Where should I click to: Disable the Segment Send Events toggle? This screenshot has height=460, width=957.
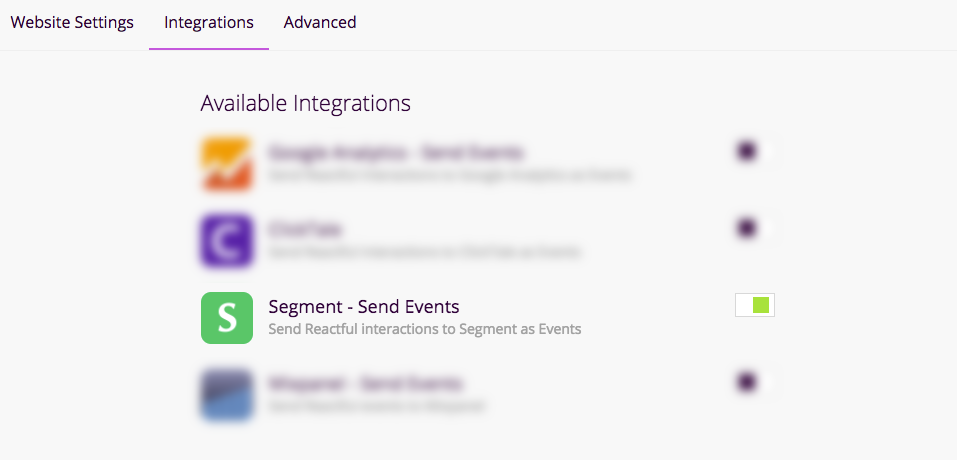point(755,305)
